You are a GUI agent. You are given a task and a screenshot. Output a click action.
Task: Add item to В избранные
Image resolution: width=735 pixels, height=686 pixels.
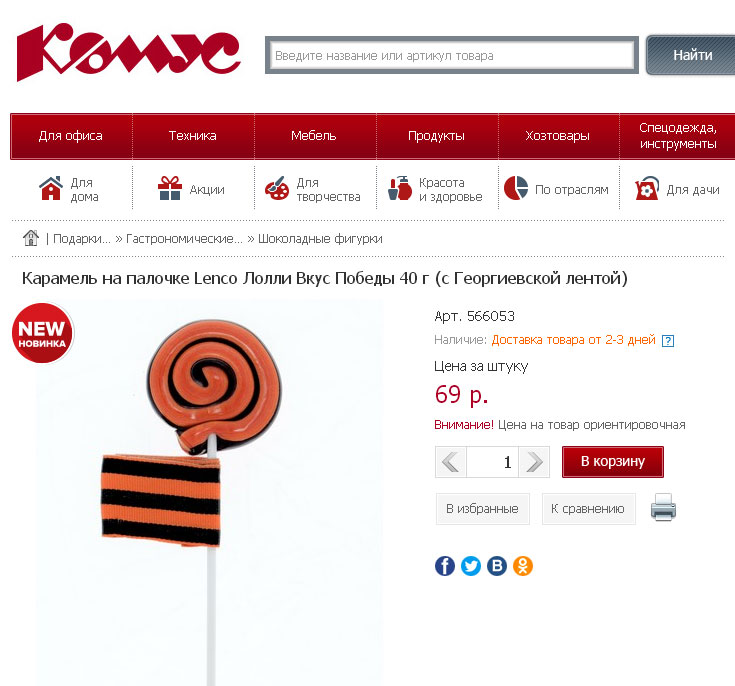point(482,508)
